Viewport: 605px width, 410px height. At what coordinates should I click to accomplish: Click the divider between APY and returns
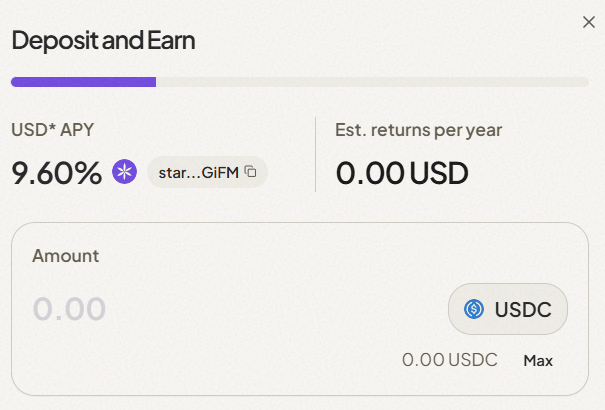point(315,154)
